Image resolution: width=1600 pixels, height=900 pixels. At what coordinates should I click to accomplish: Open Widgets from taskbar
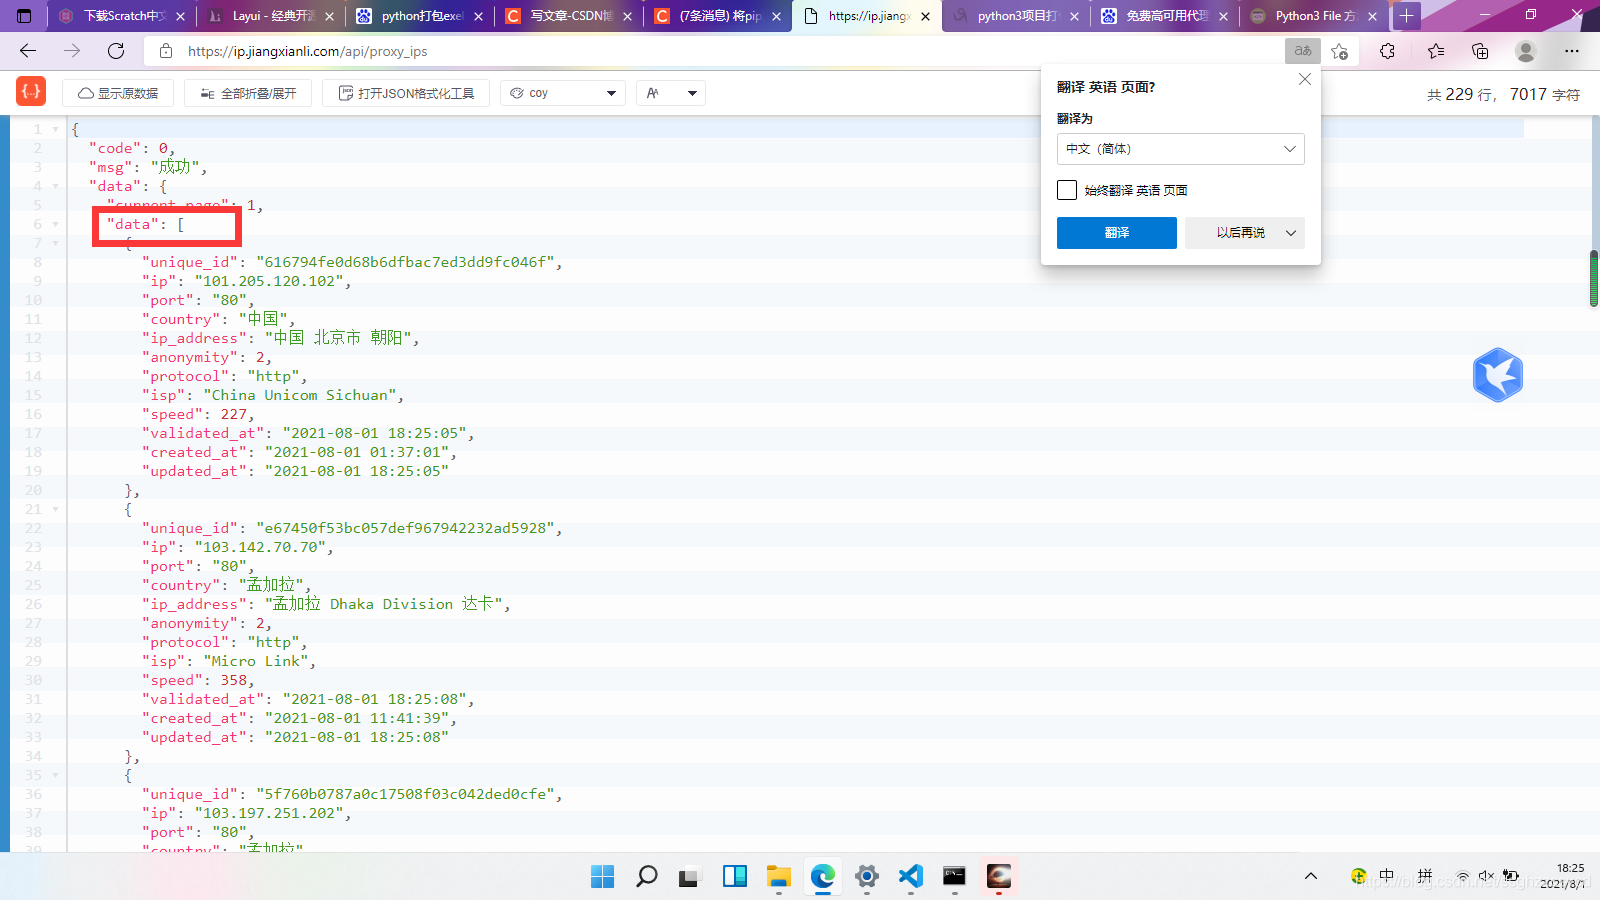735,877
